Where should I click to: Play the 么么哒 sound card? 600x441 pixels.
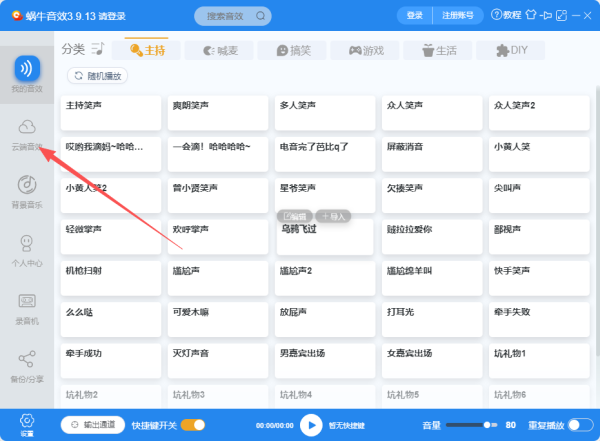pos(111,320)
